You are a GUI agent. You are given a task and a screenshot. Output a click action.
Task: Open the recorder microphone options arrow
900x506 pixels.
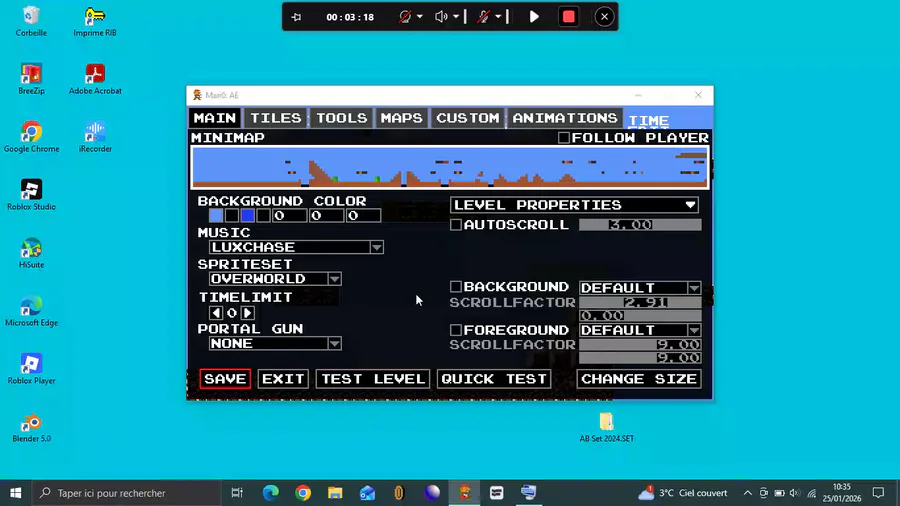pos(498,17)
